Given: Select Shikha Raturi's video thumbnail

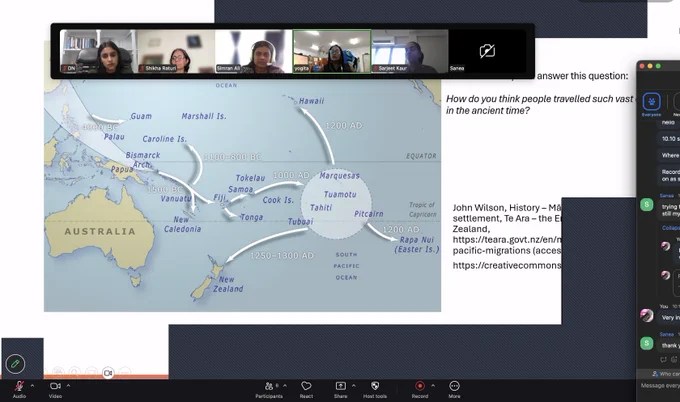Looking at the screenshot, I should point(176,51).
